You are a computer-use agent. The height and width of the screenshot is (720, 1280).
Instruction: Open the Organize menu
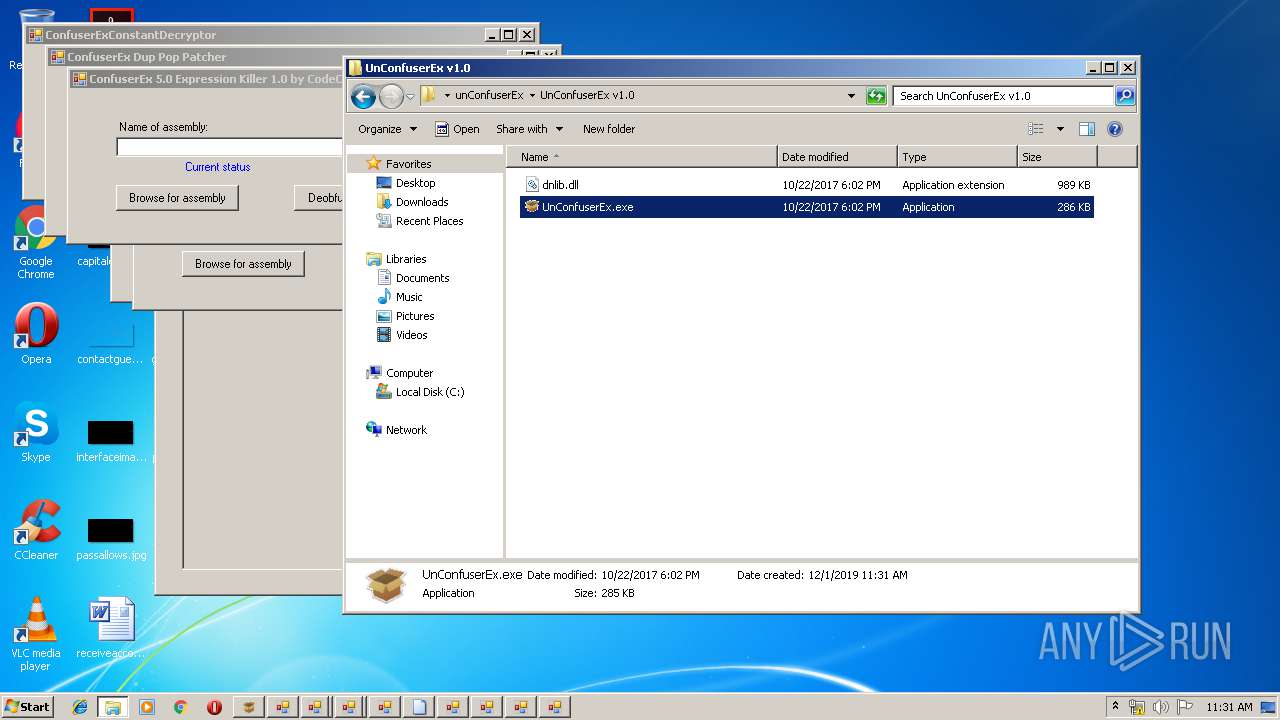click(x=387, y=129)
